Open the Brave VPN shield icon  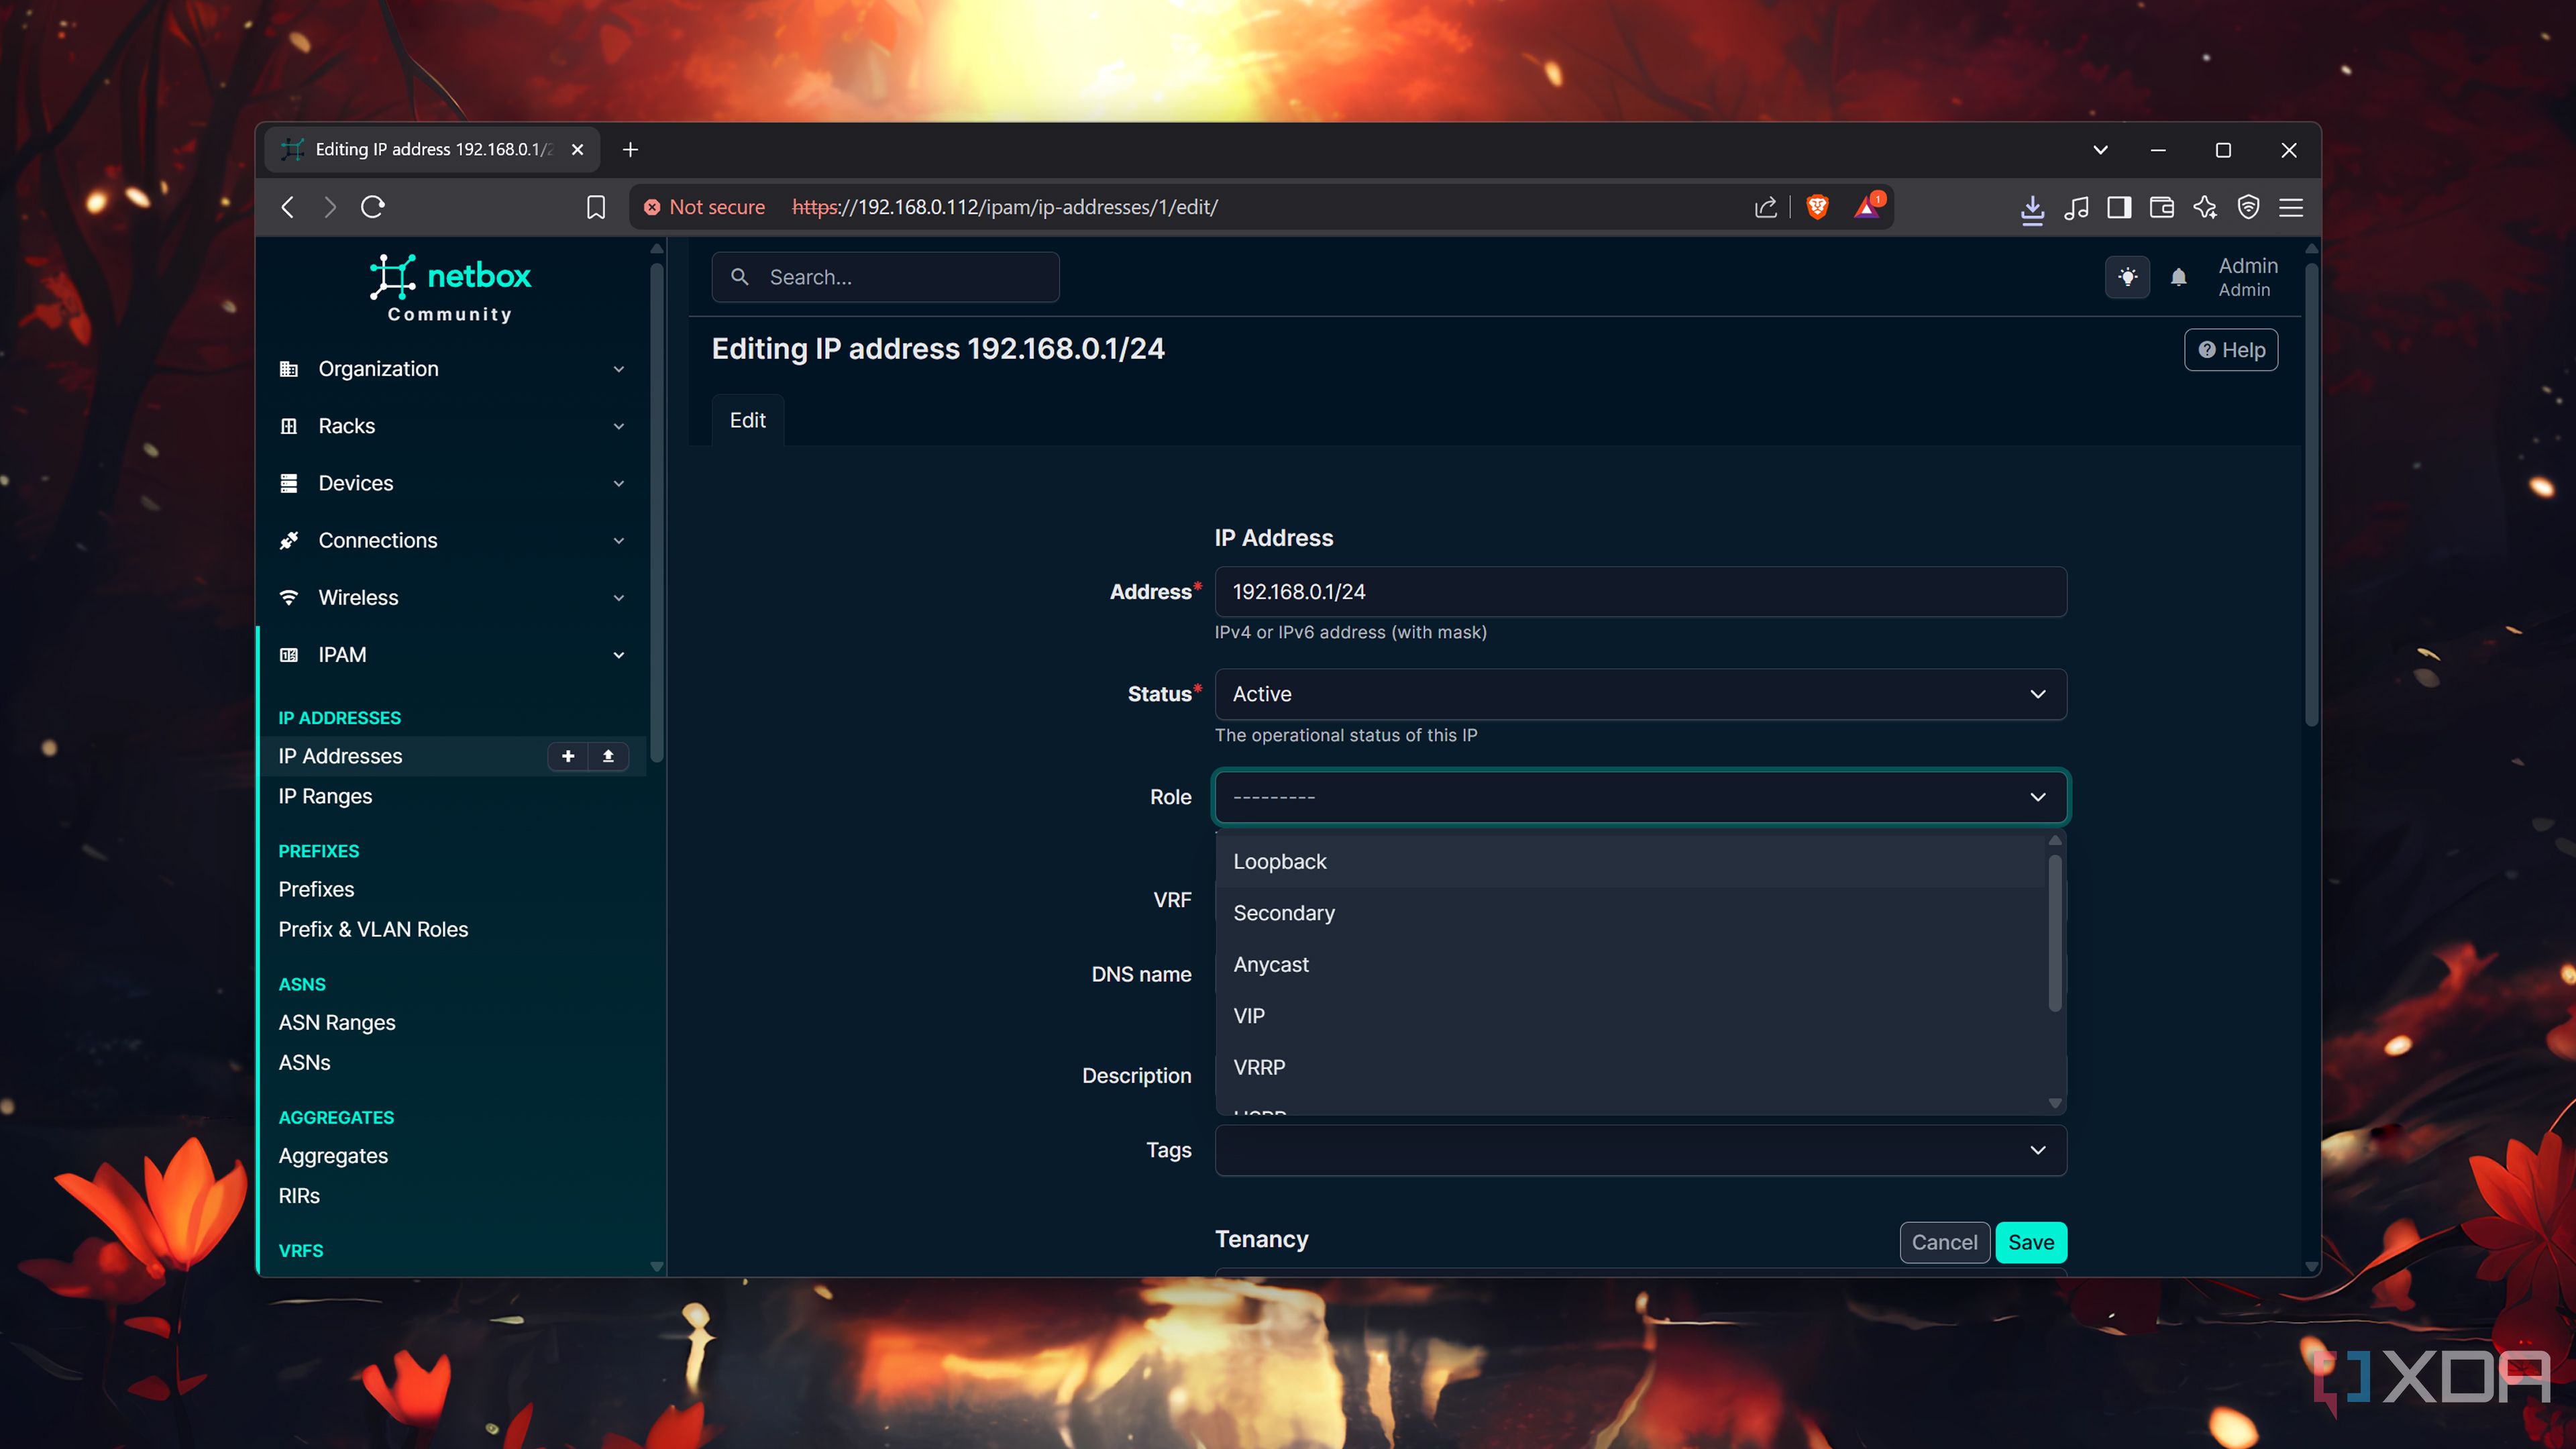[2248, 207]
